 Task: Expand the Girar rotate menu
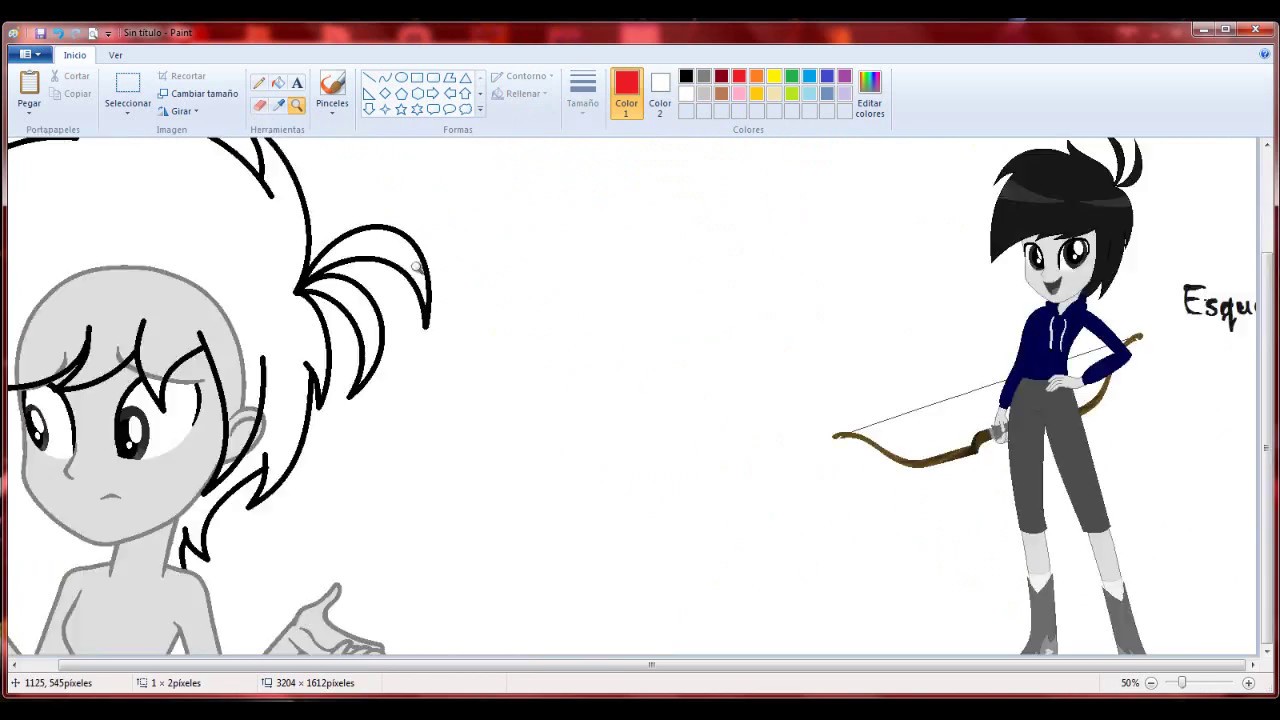coord(196,111)
